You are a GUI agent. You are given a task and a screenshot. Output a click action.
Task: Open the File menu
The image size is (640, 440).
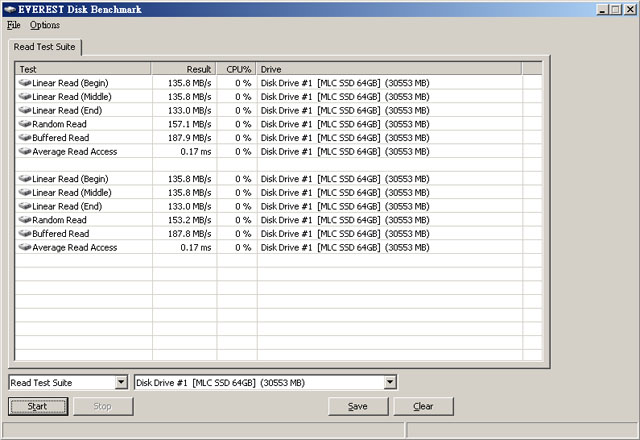13,25
